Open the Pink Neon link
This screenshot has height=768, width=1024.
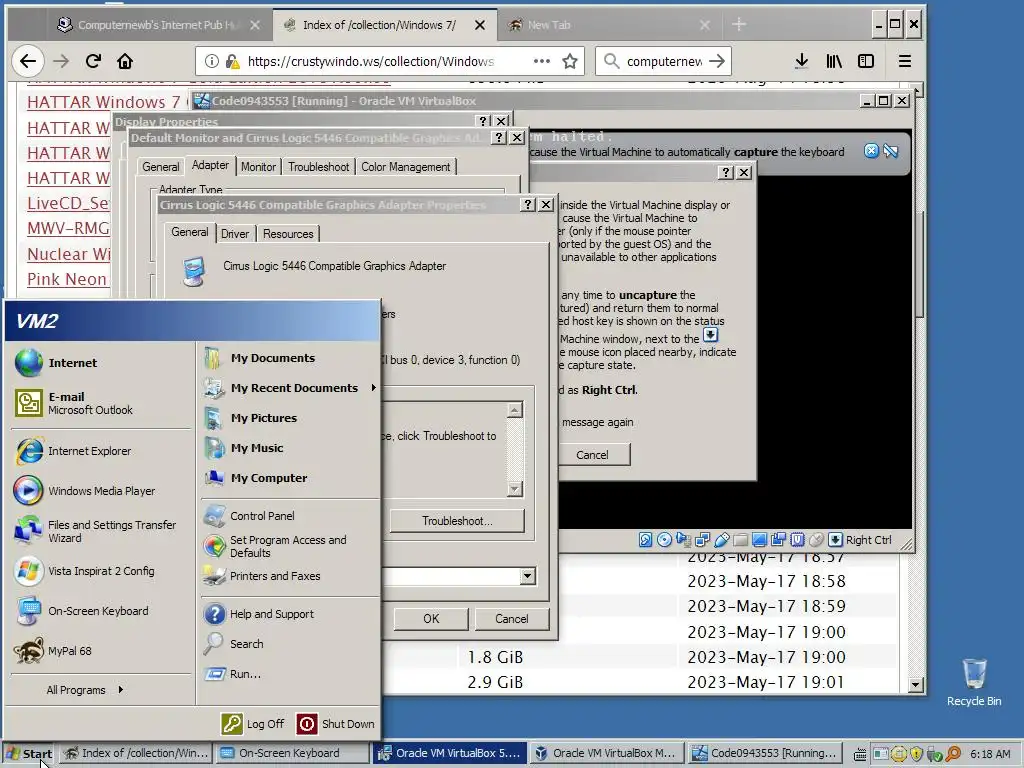point(67,280)
